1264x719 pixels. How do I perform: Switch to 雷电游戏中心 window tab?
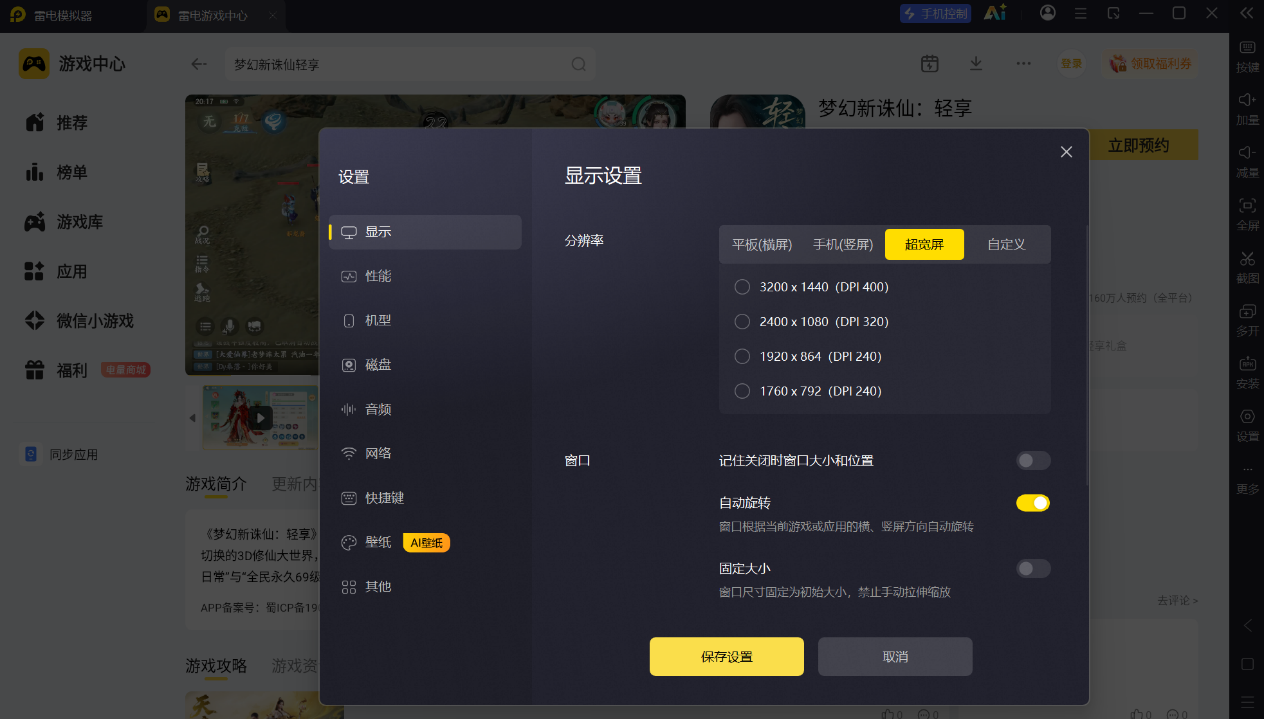coord(214,16)
